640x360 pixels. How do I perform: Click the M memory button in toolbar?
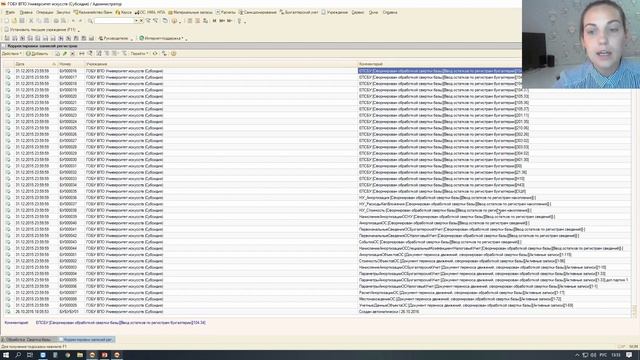(214, 21)
